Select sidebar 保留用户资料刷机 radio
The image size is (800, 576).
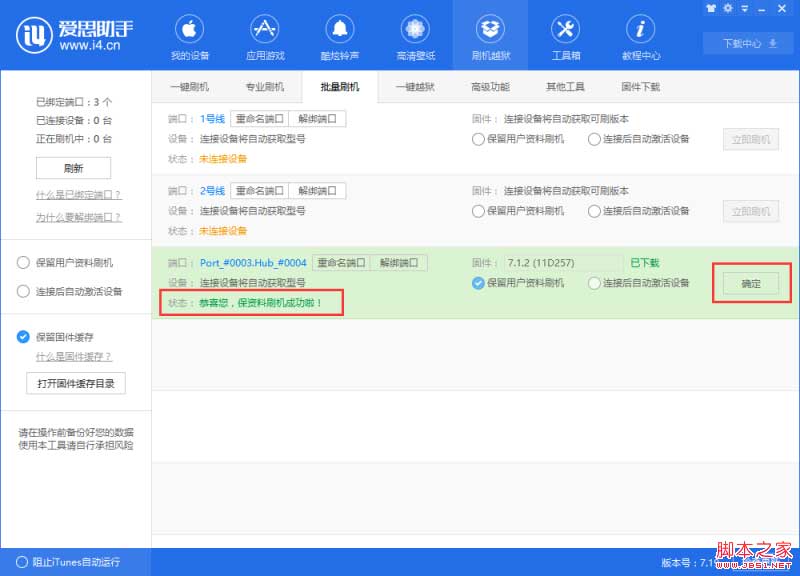[23, 263]
